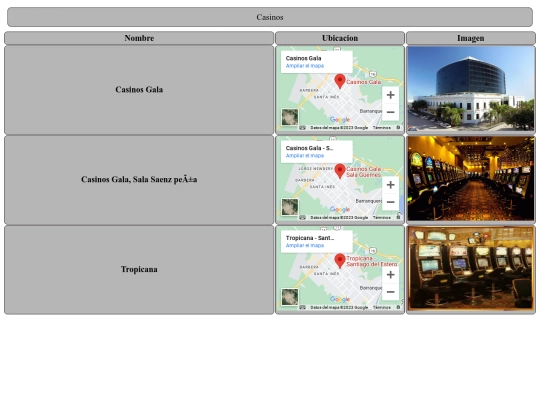
Task: Open Ampliar el mapa link in second row map
Action: 305,156
